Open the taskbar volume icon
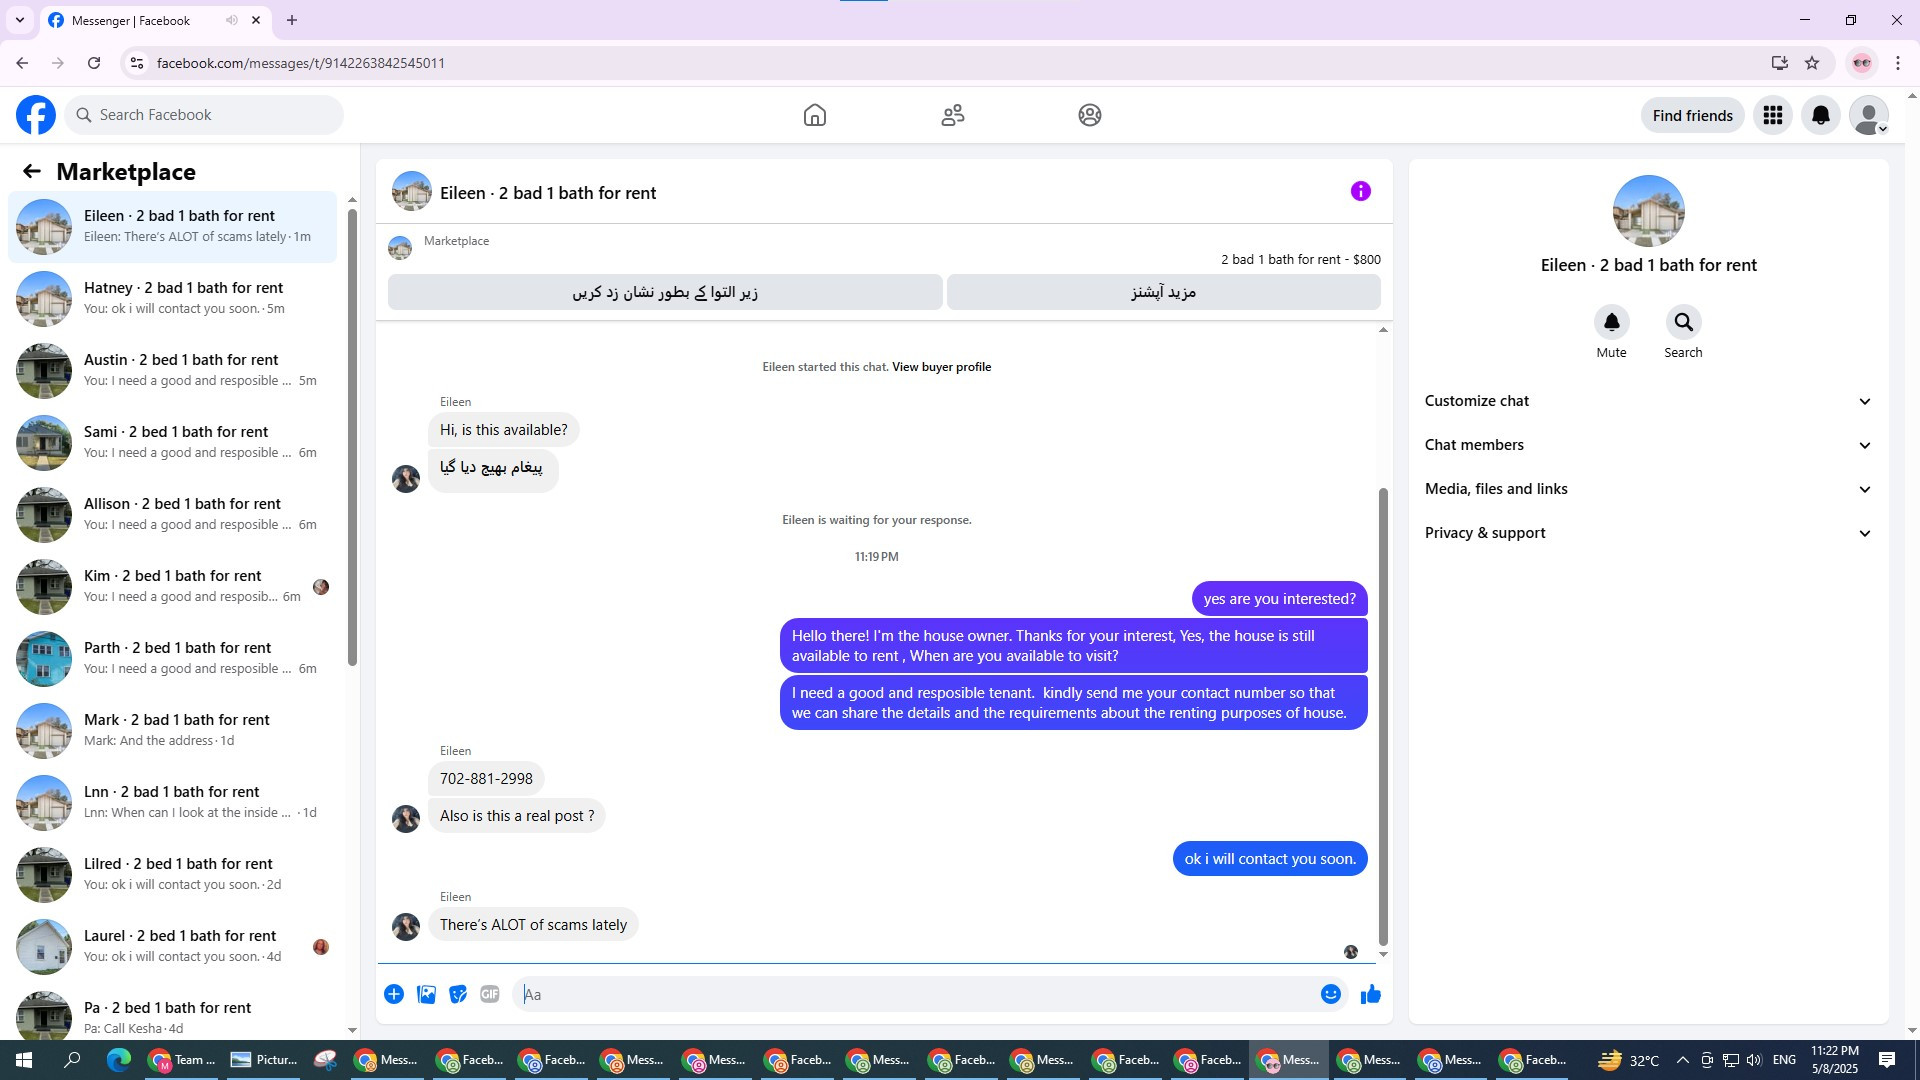Viewport: 1920px width, 1080px height. [x=1753, y=1060]
